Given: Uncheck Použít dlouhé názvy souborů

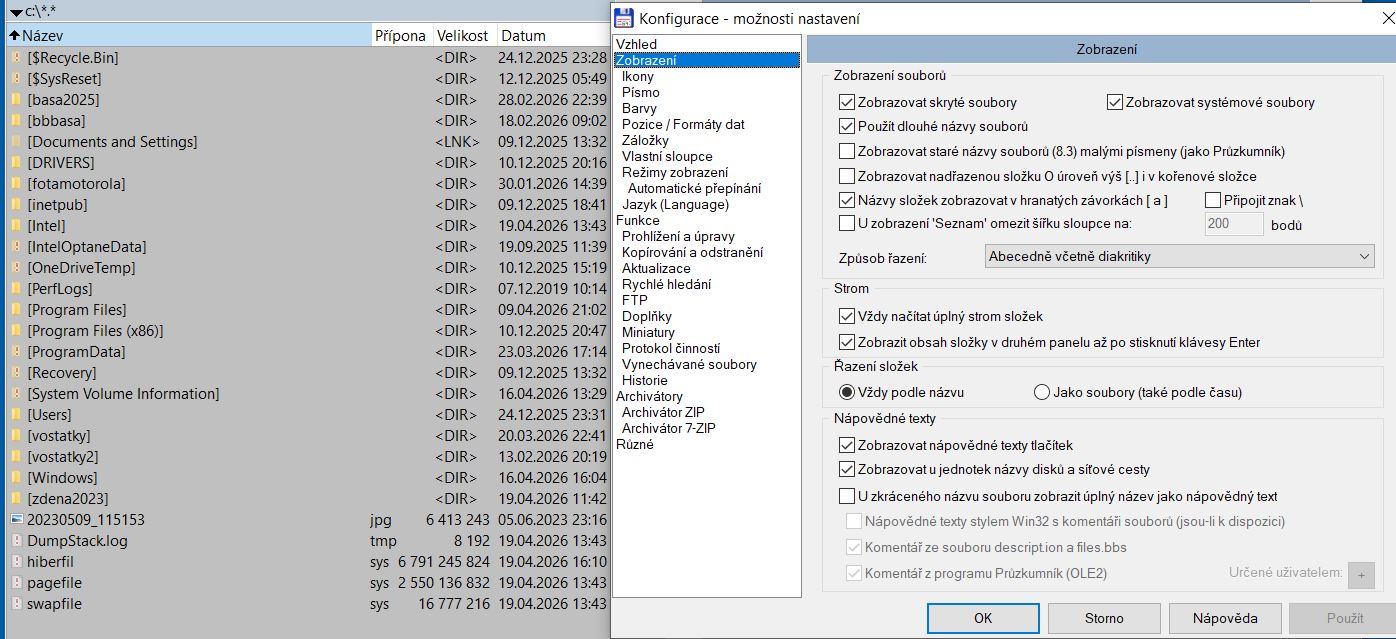Looking at the screenshot, I should click(x=847, y=127).
